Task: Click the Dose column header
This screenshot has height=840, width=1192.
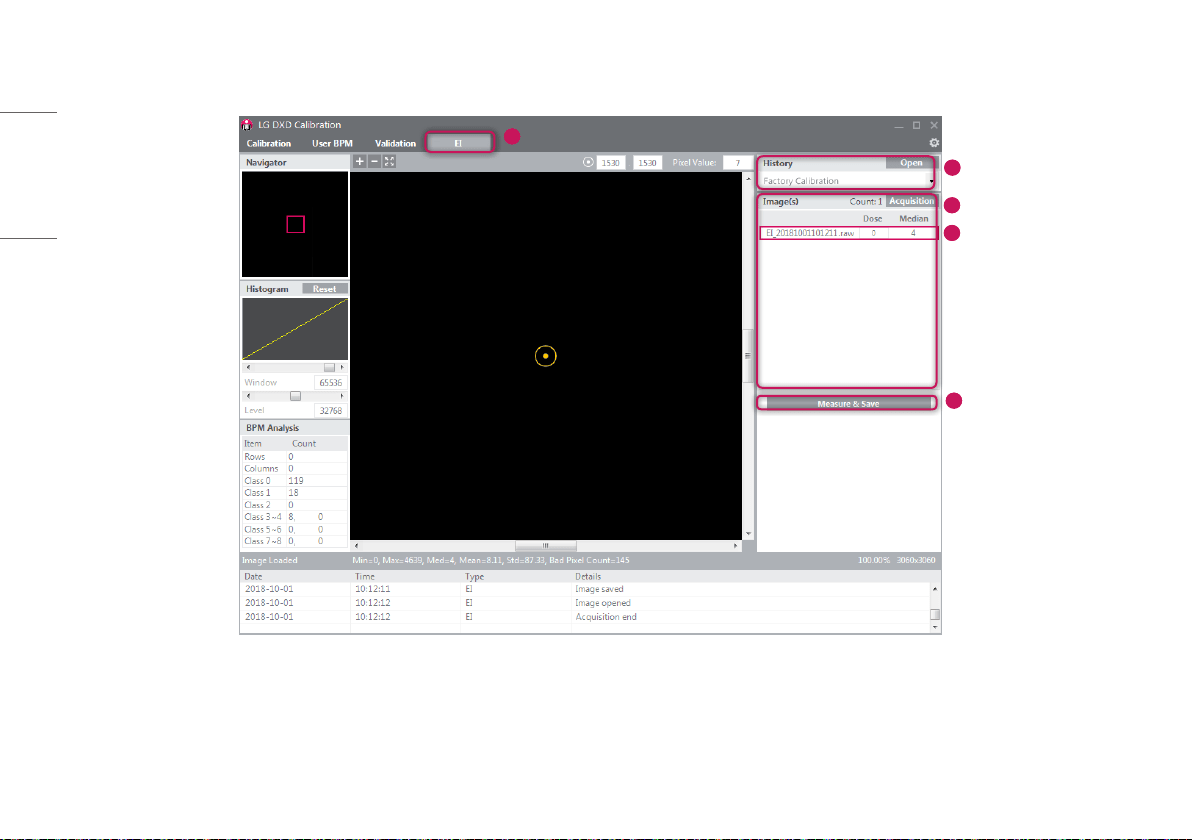Action: coord(872,218)
